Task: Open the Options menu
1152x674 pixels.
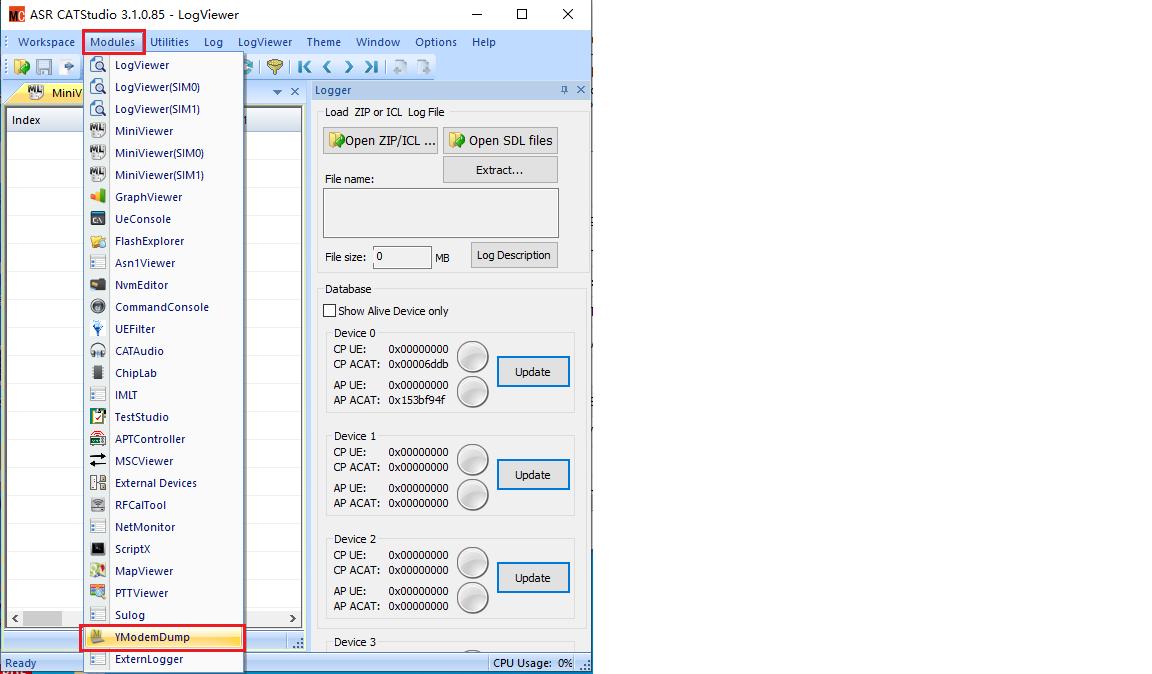Action: click(436, 42)
